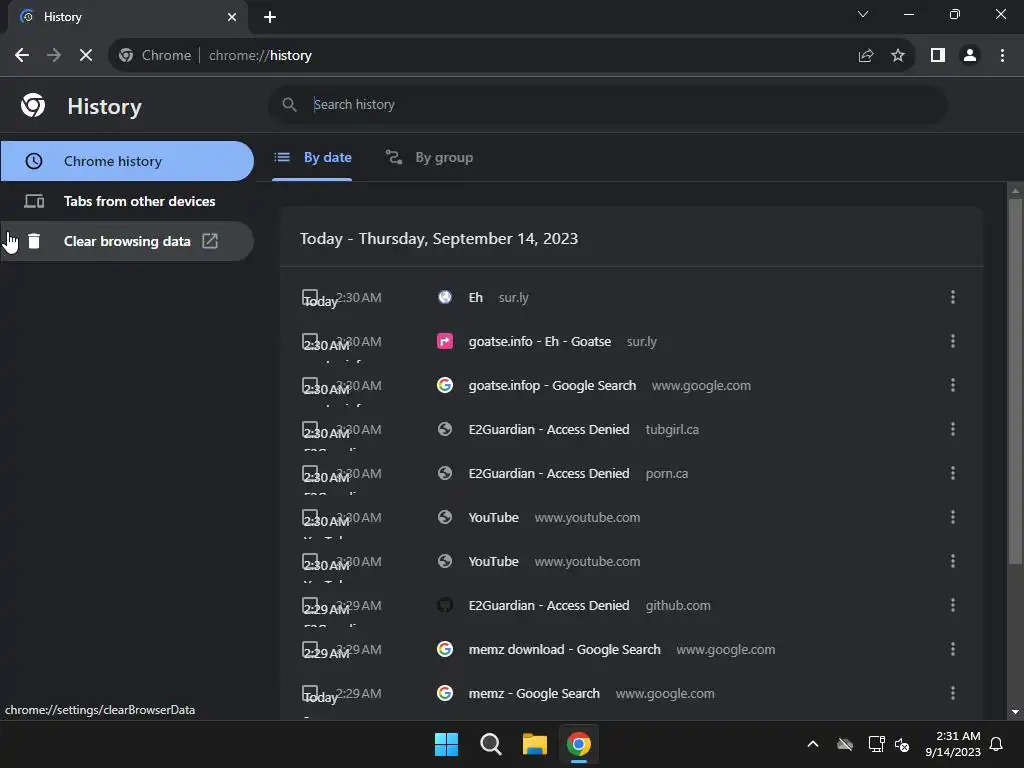Open goatse.infop - Google Search link
This screenshot has width=1024, height=768.
coord(552,385)
